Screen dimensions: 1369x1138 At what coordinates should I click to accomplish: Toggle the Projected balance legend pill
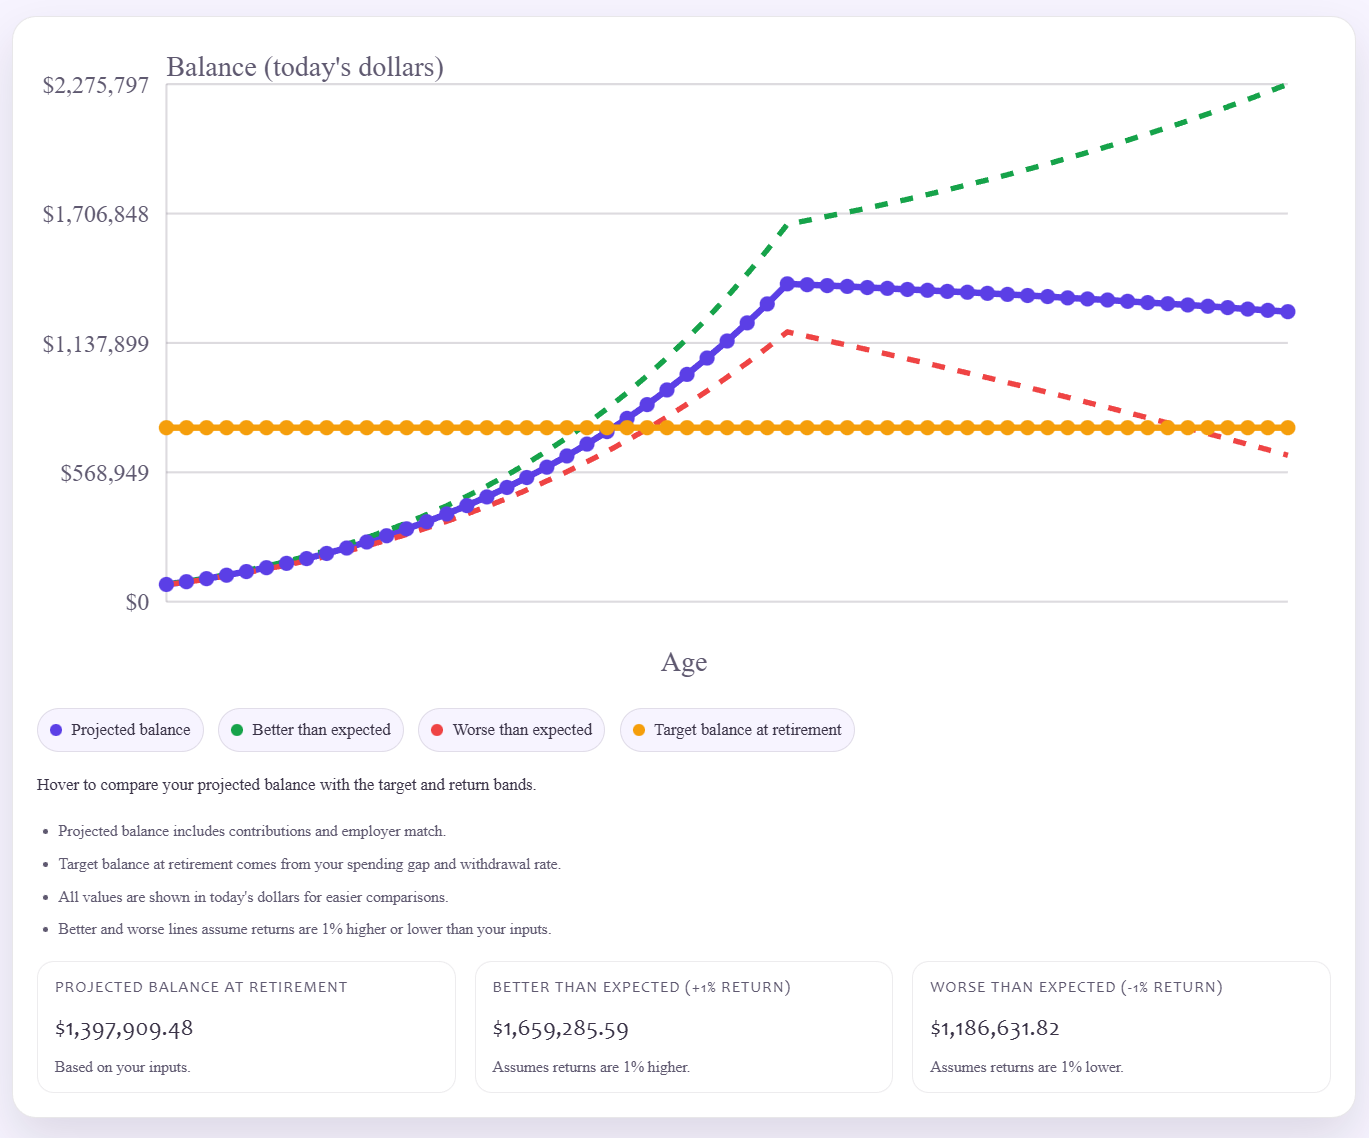pyautogui.click(x=120, y=730)
